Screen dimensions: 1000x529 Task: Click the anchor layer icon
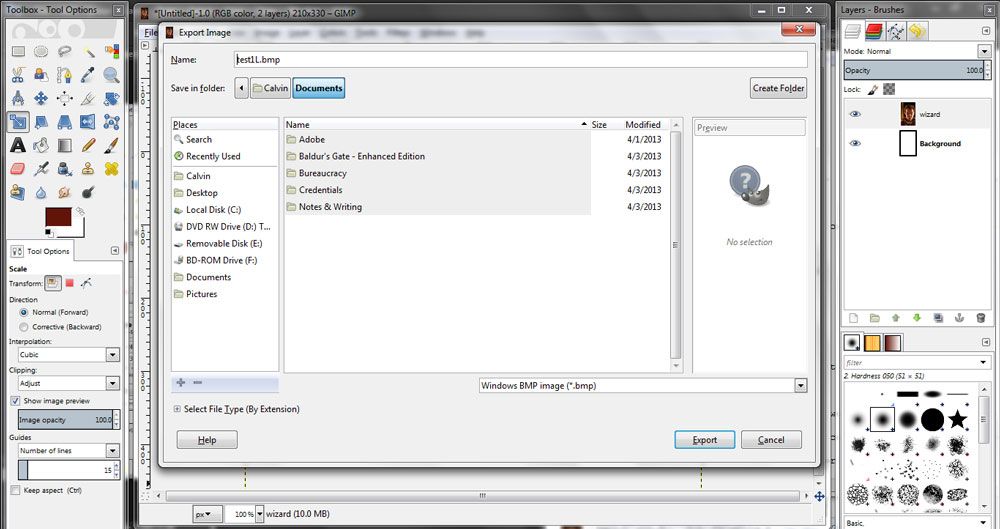coord(959,318)
